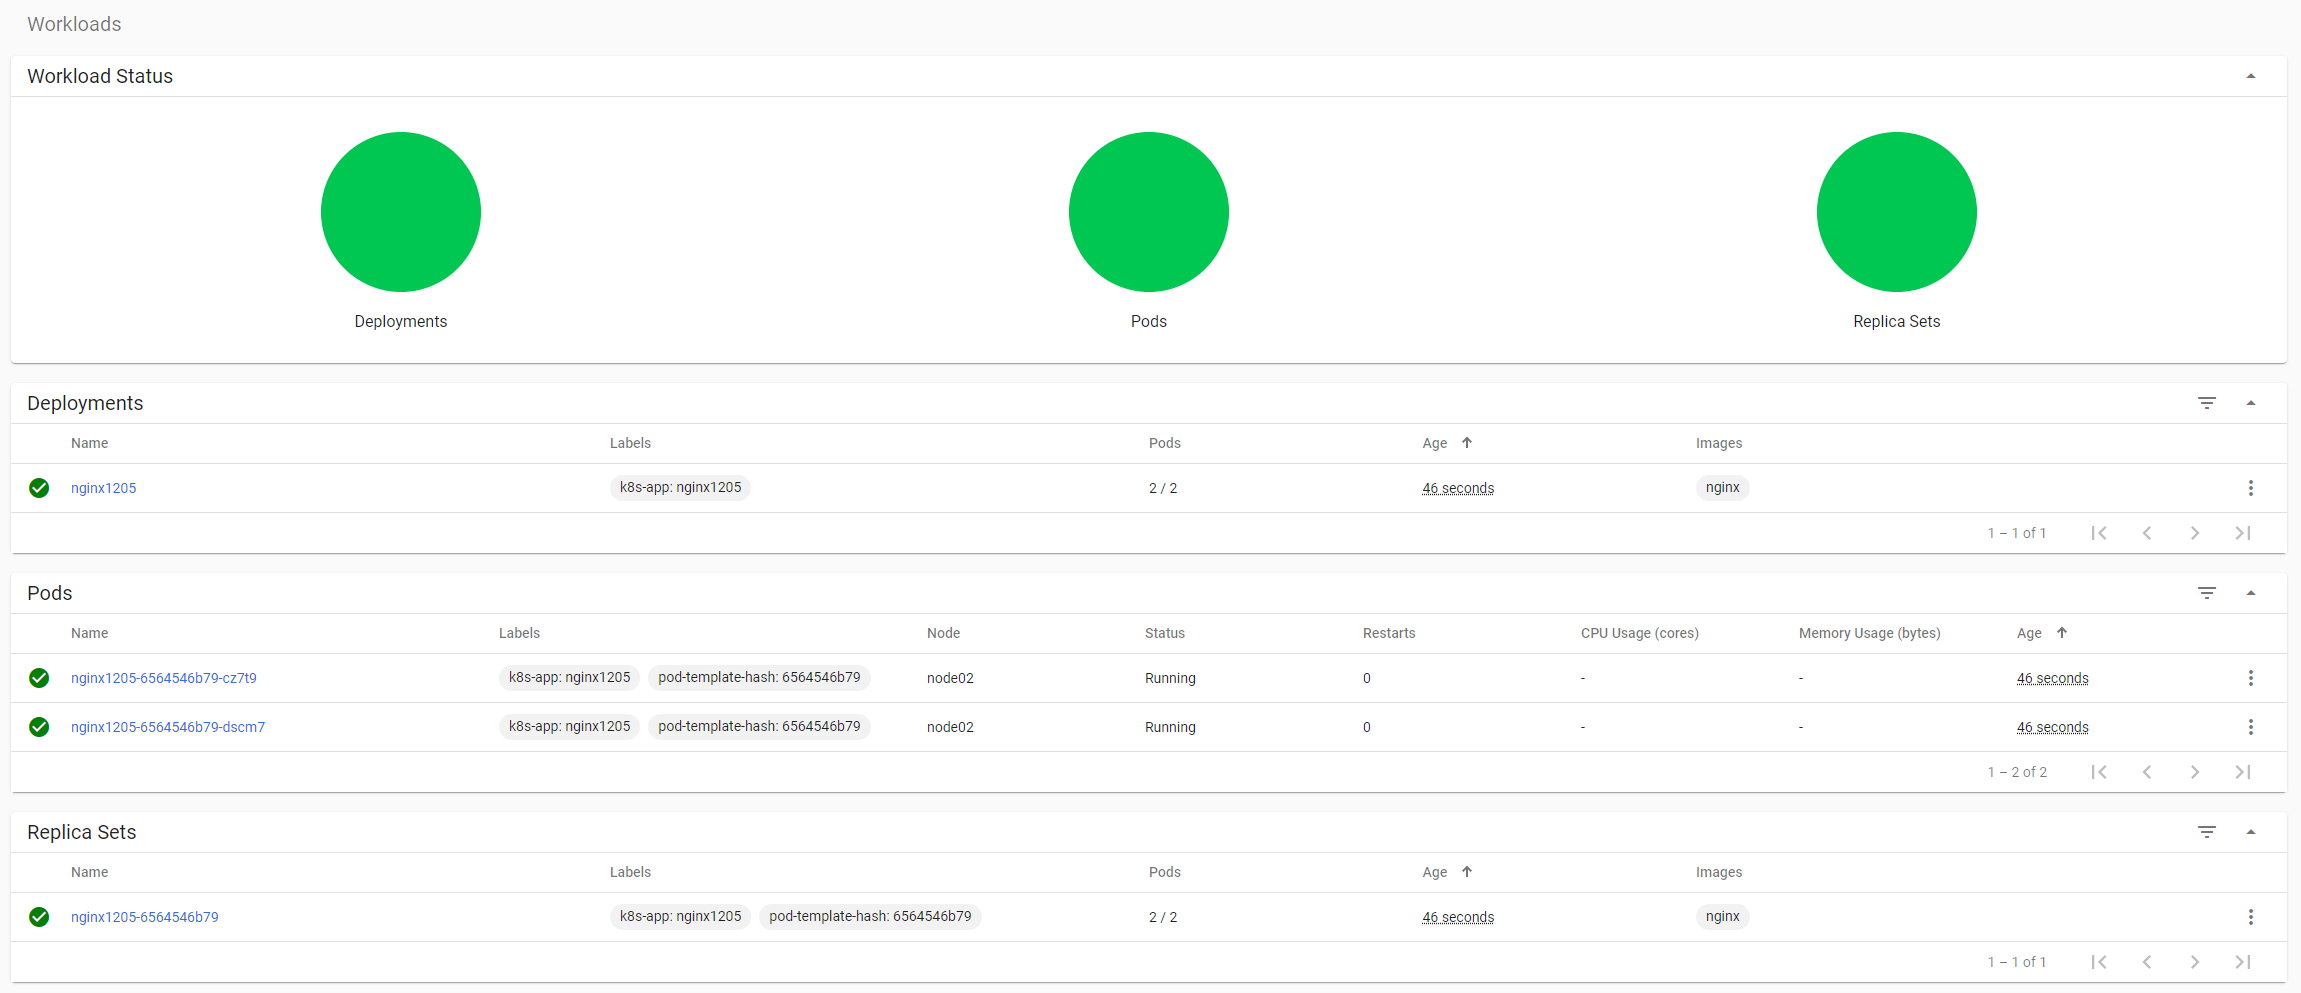This screenshot has width=2301, height=993.
Task: Sort Replica Sets by Age arrow
Action: pyautogui.click(x=1467, y=872)
